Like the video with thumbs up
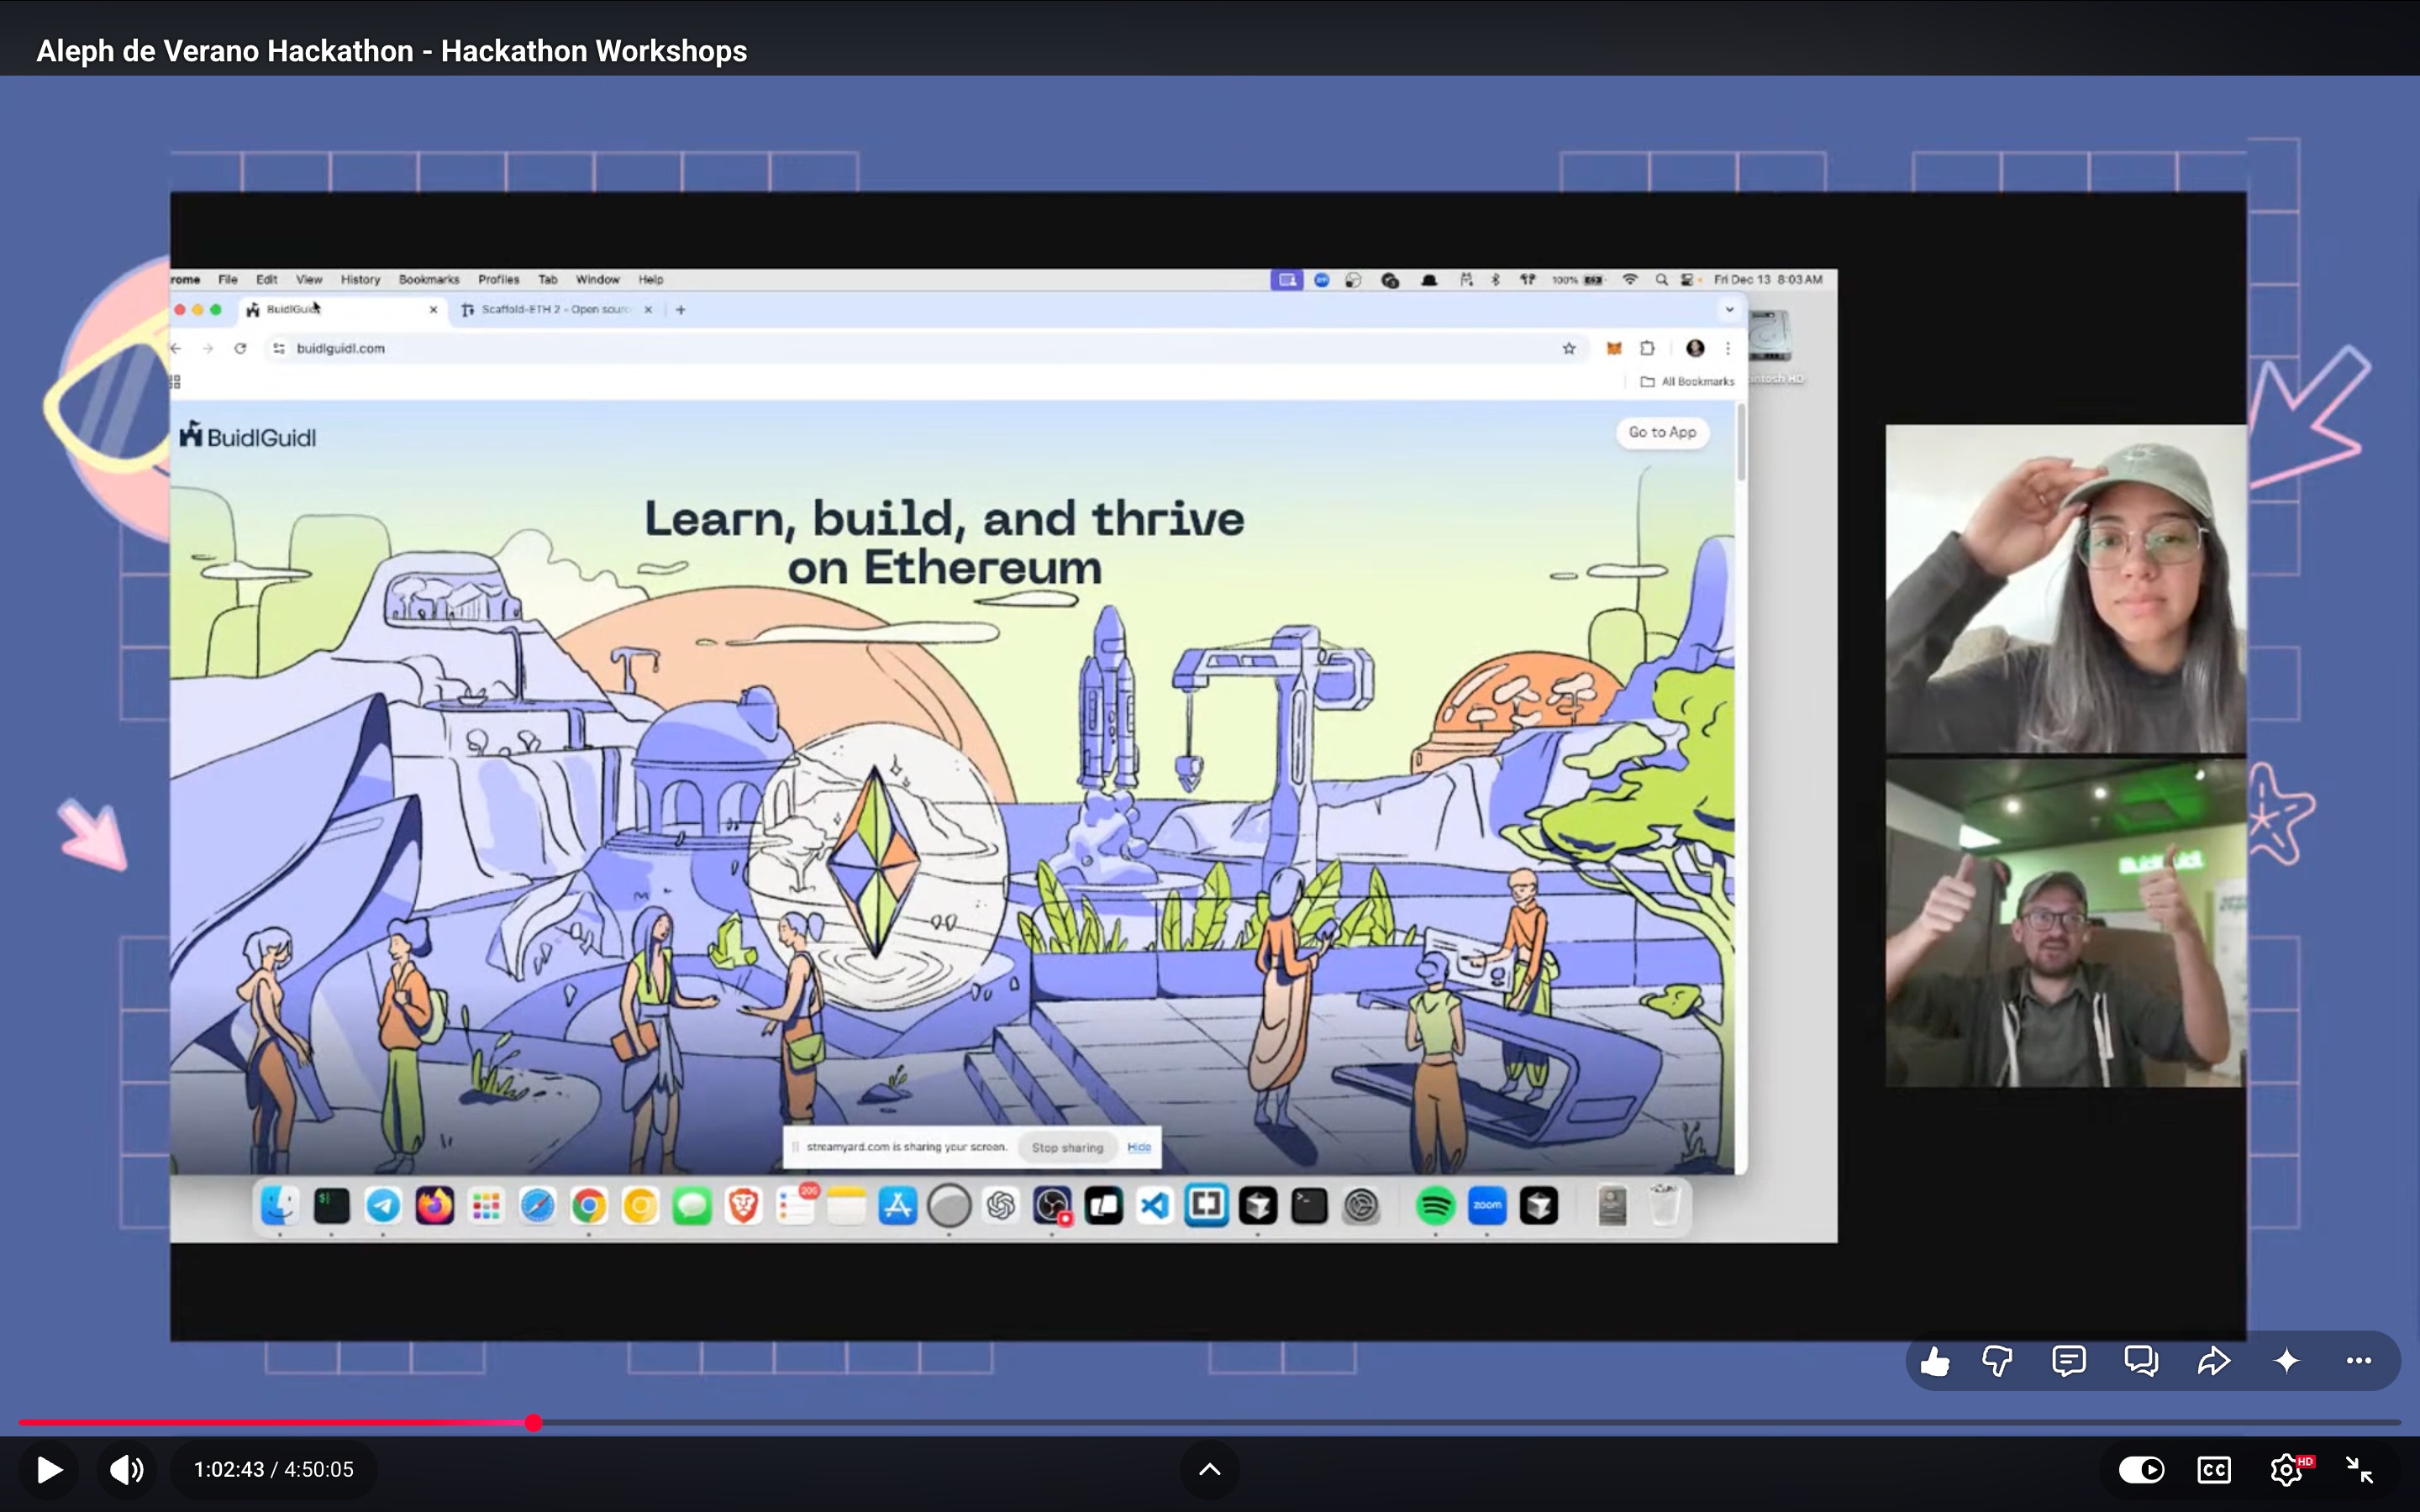This screenshot has height=1512, width=2420. pyautogui.click(x=1935, y=1360)
